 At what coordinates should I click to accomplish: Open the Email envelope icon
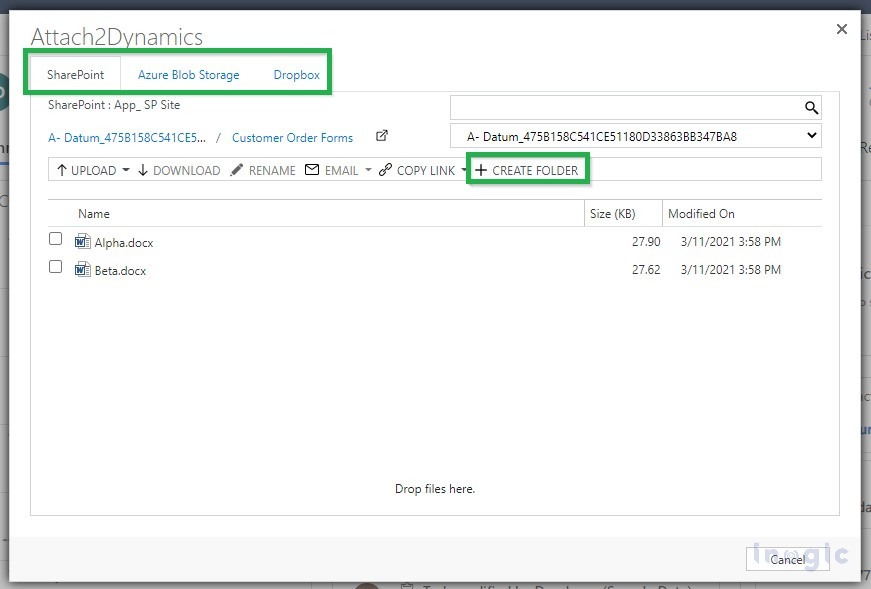313,170
